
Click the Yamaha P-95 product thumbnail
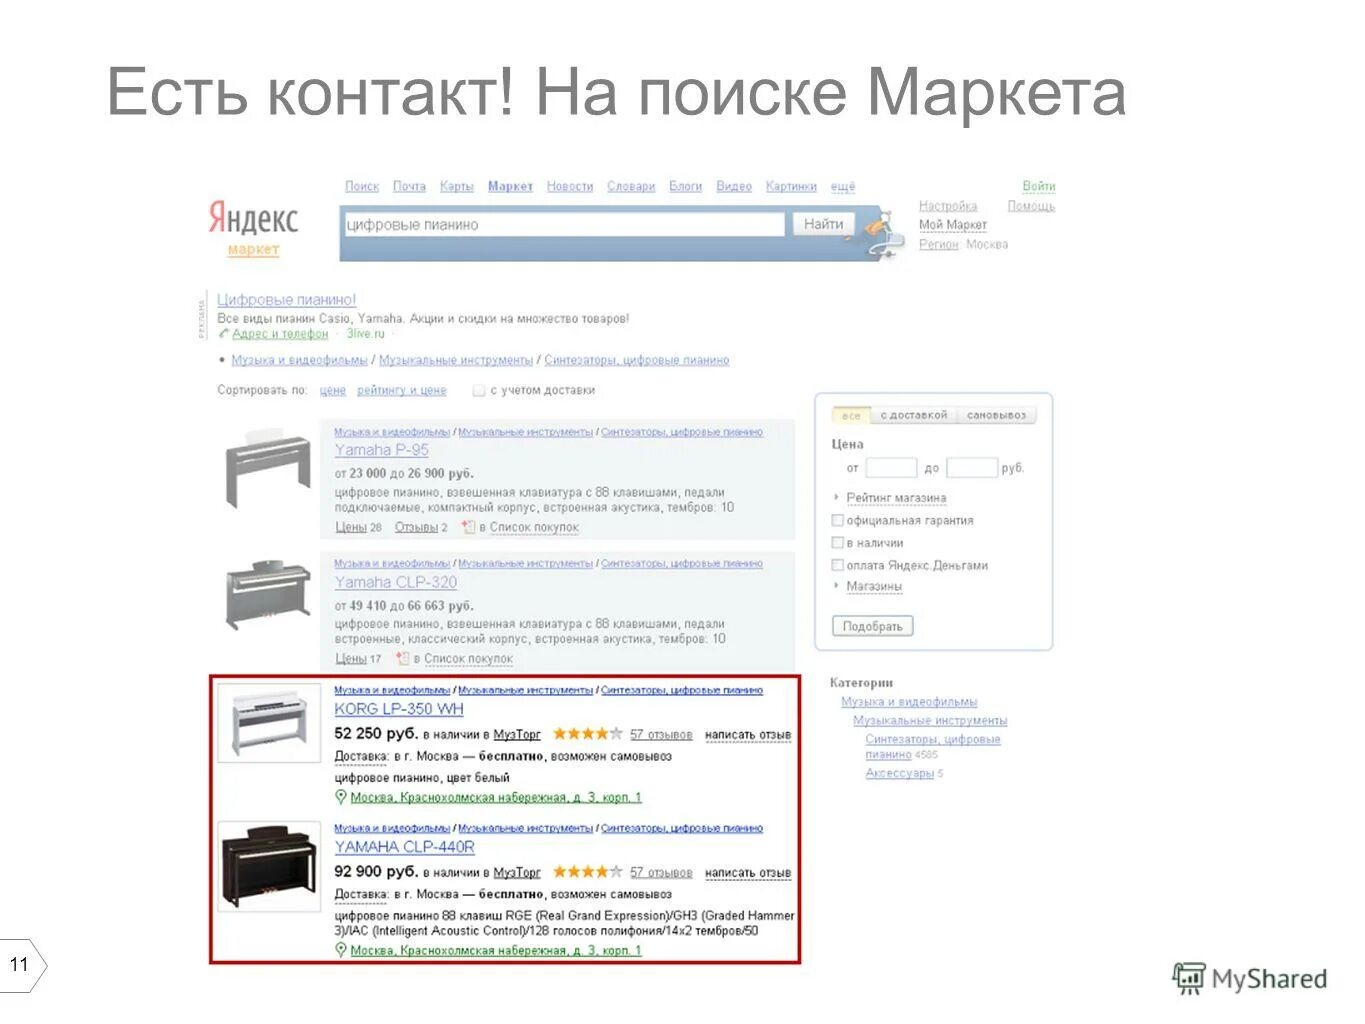coord(267,469)
